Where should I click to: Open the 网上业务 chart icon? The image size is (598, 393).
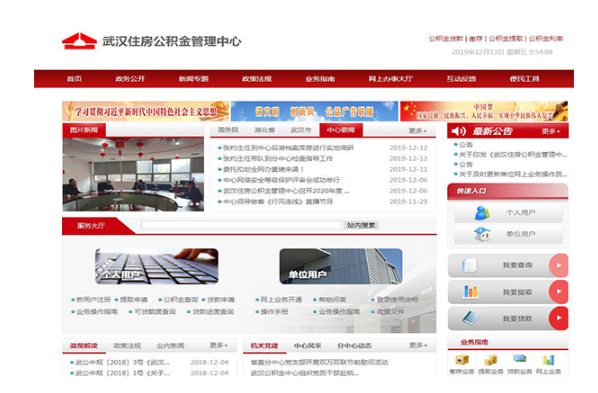tap(548, 359)
